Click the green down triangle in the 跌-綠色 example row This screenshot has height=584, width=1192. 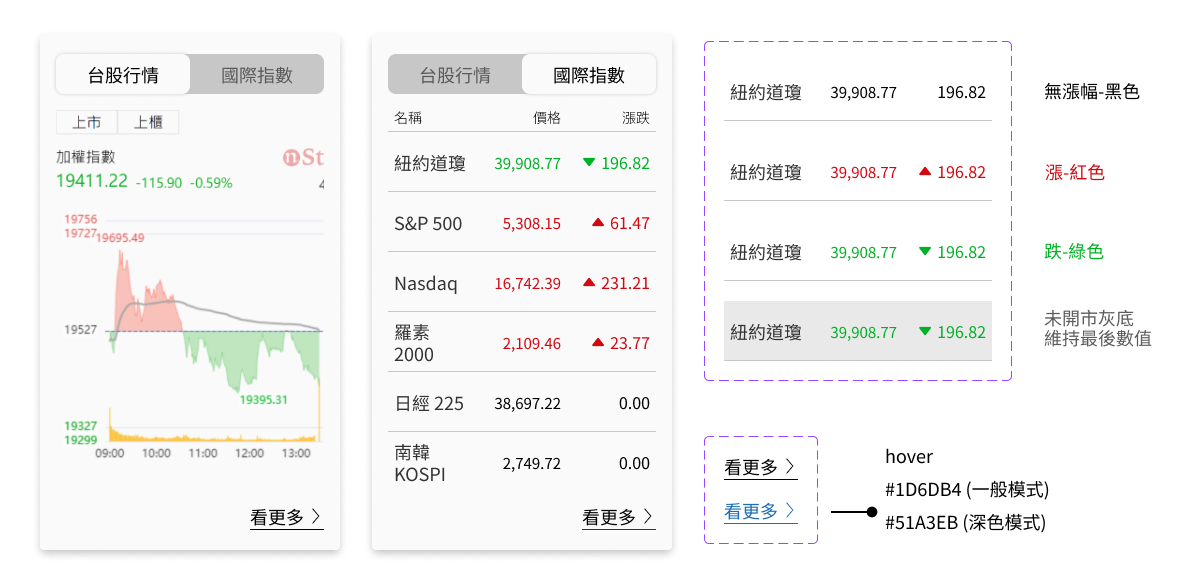click(924, 252)
